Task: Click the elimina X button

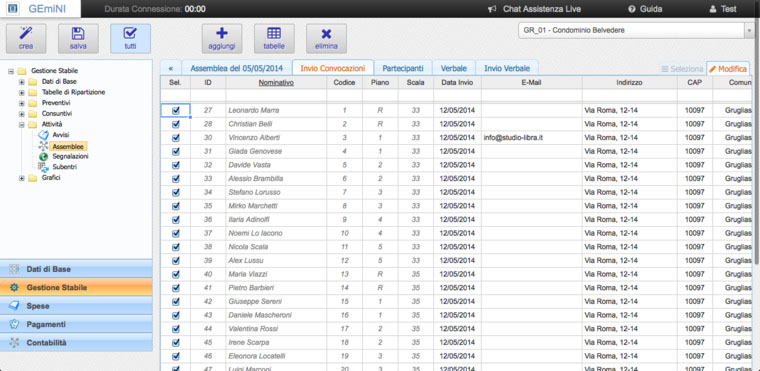Action: pos(326,39)
